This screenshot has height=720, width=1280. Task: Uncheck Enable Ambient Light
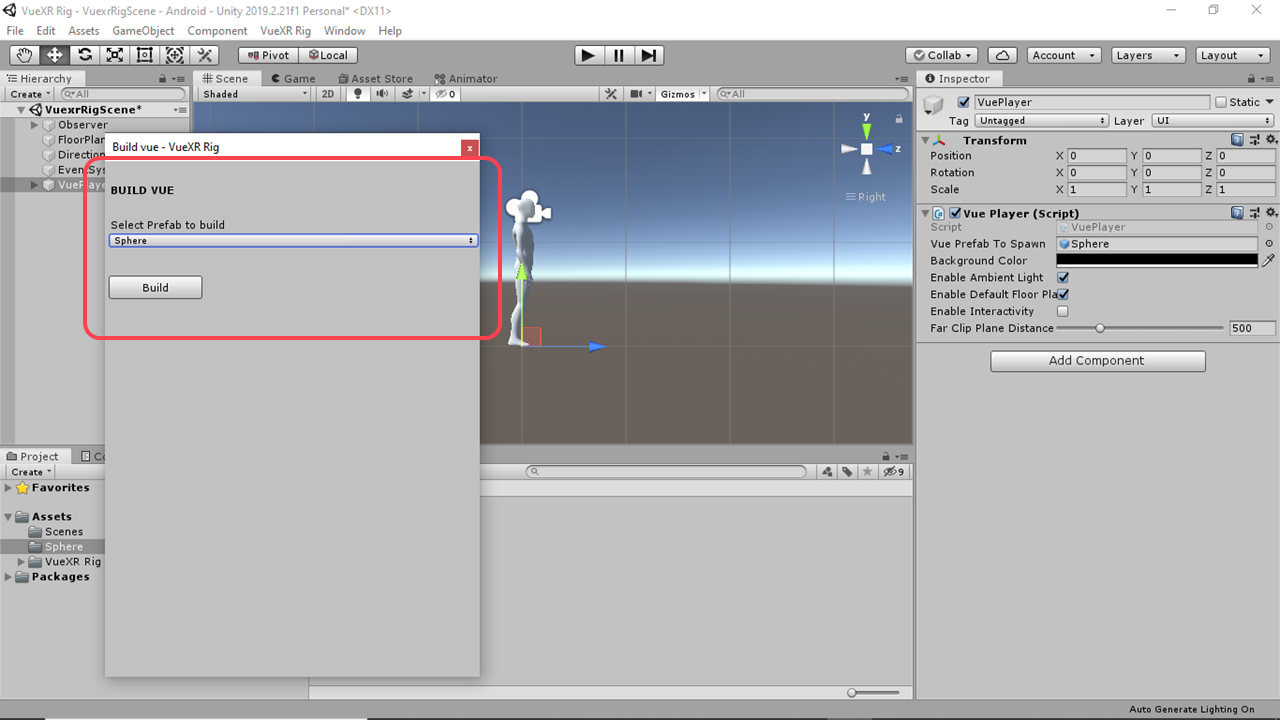[x=1063, y=278]
